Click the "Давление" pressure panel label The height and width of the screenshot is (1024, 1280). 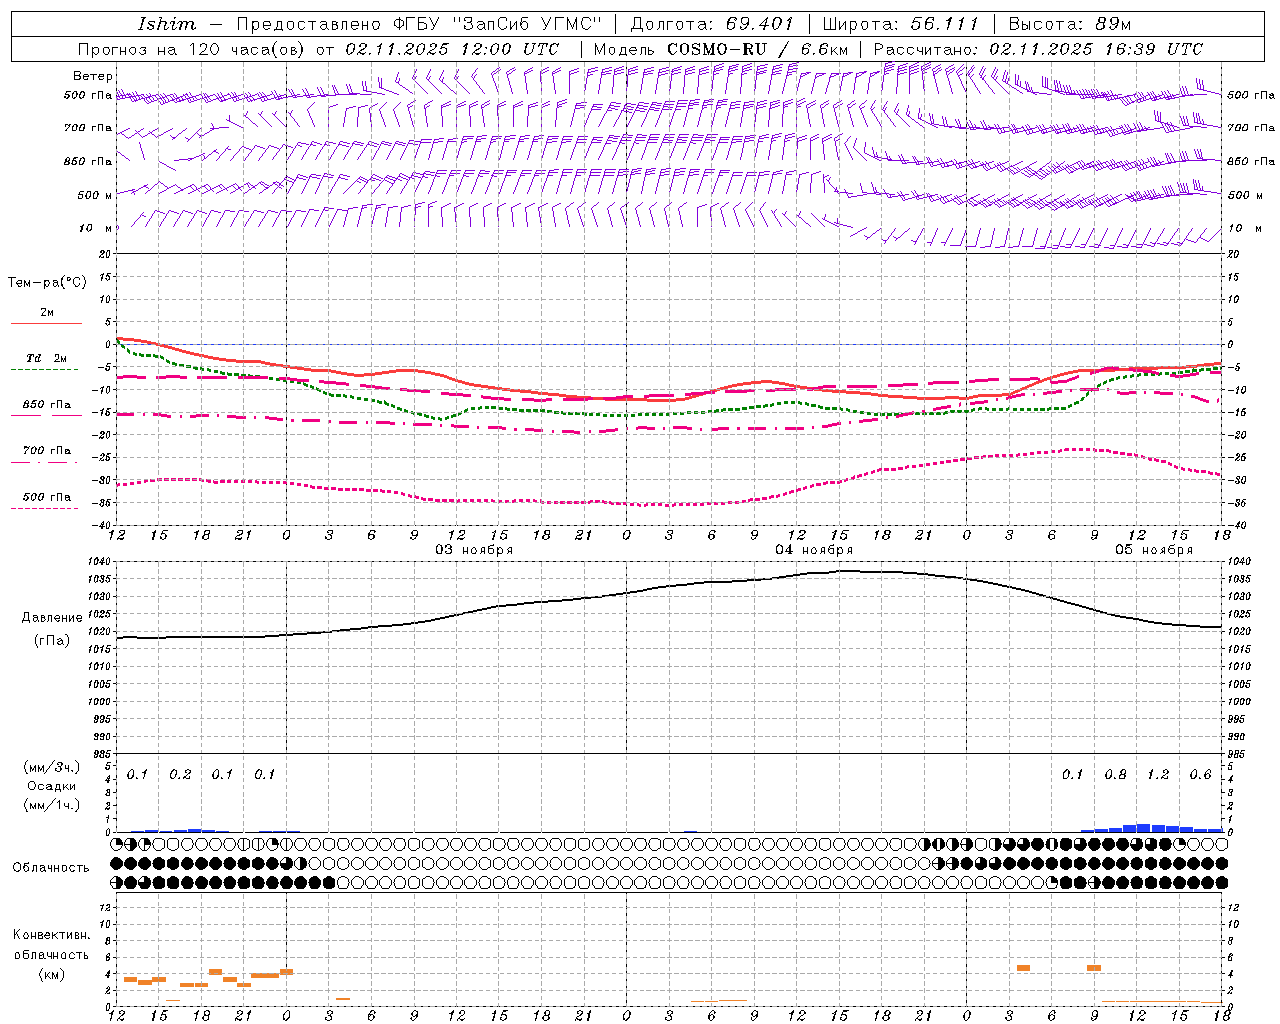click(52, 618)
